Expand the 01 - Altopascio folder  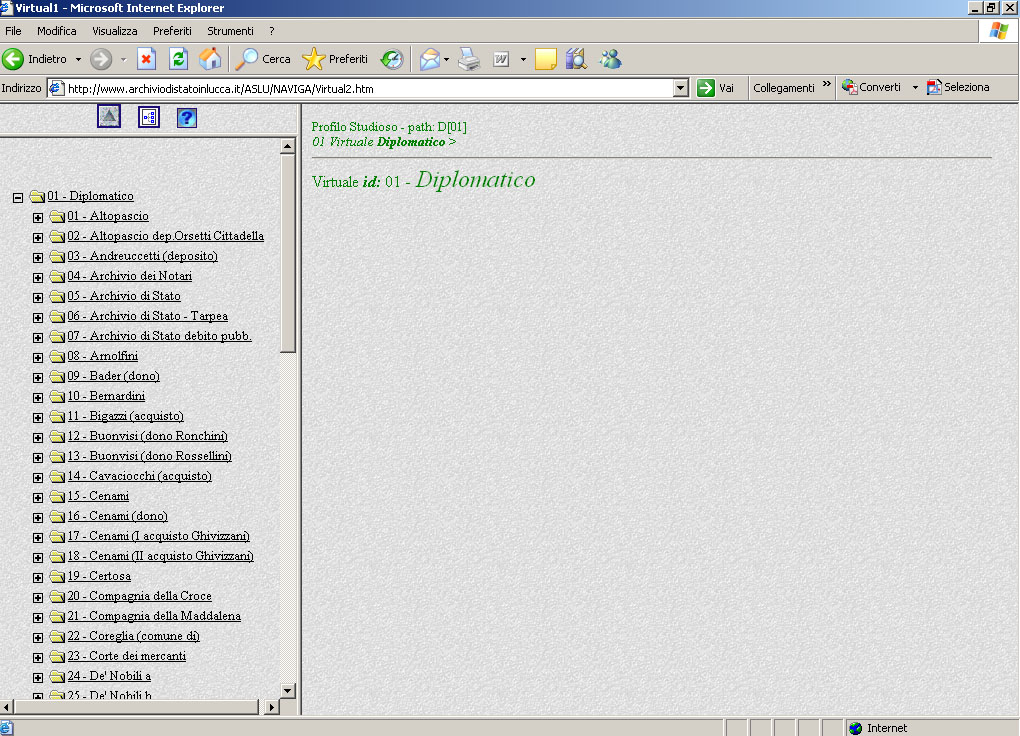pos(38,217)
